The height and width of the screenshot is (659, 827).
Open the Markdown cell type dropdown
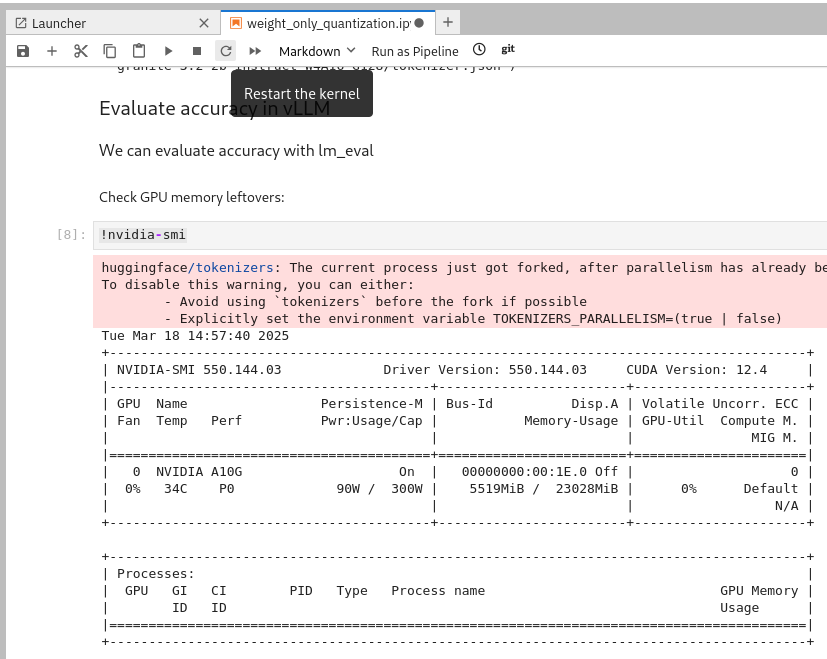317,51
